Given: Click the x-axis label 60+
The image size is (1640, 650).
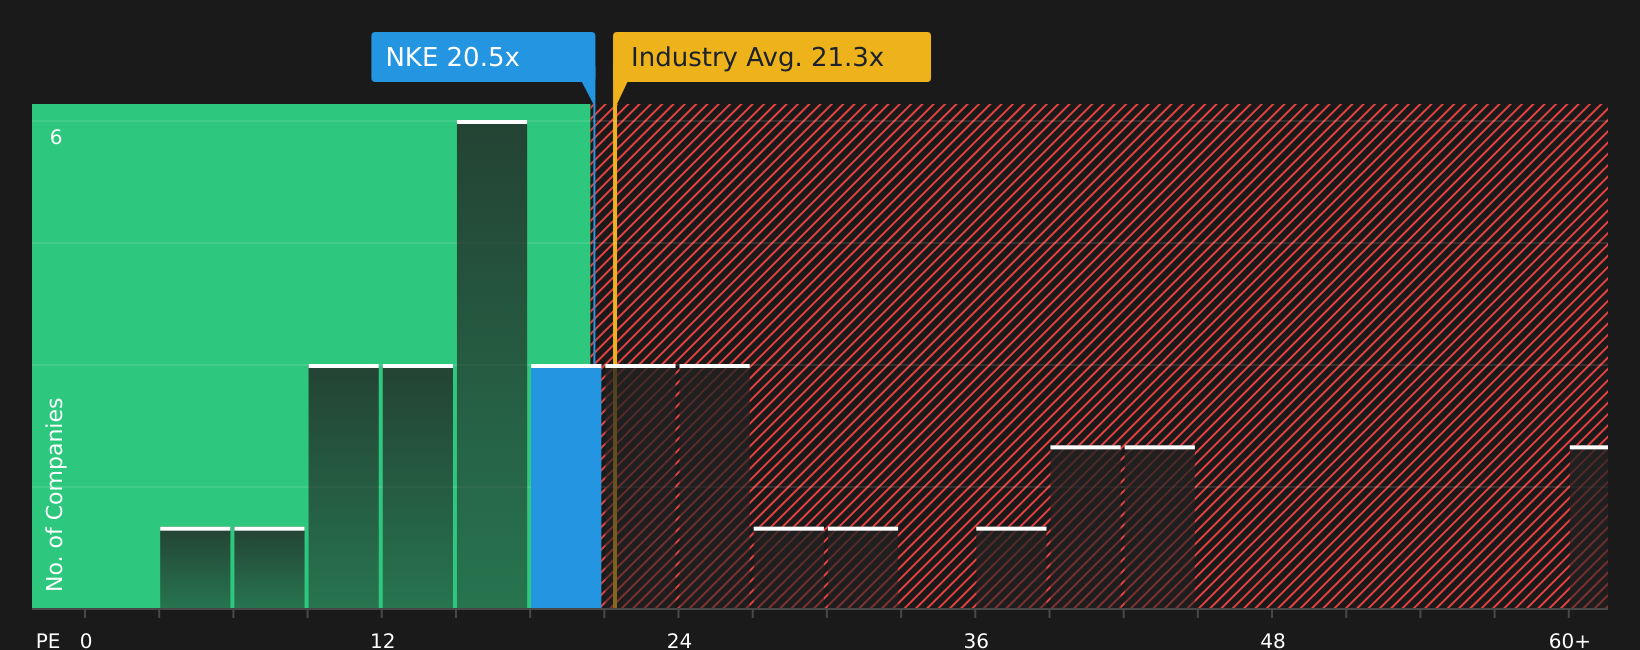Looking at the screenshot, I should click(x=1569, y=641).
